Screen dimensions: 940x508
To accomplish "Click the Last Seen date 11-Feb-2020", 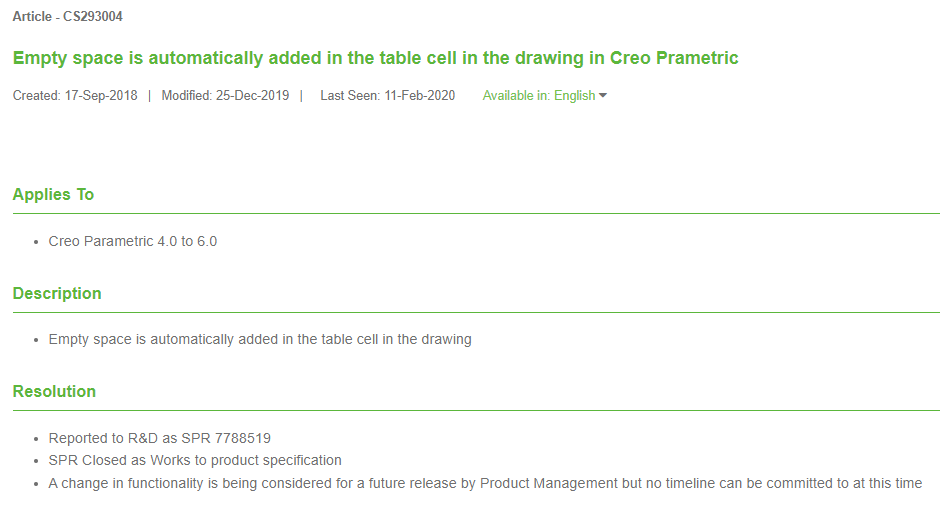I will (x=419, y=96).
